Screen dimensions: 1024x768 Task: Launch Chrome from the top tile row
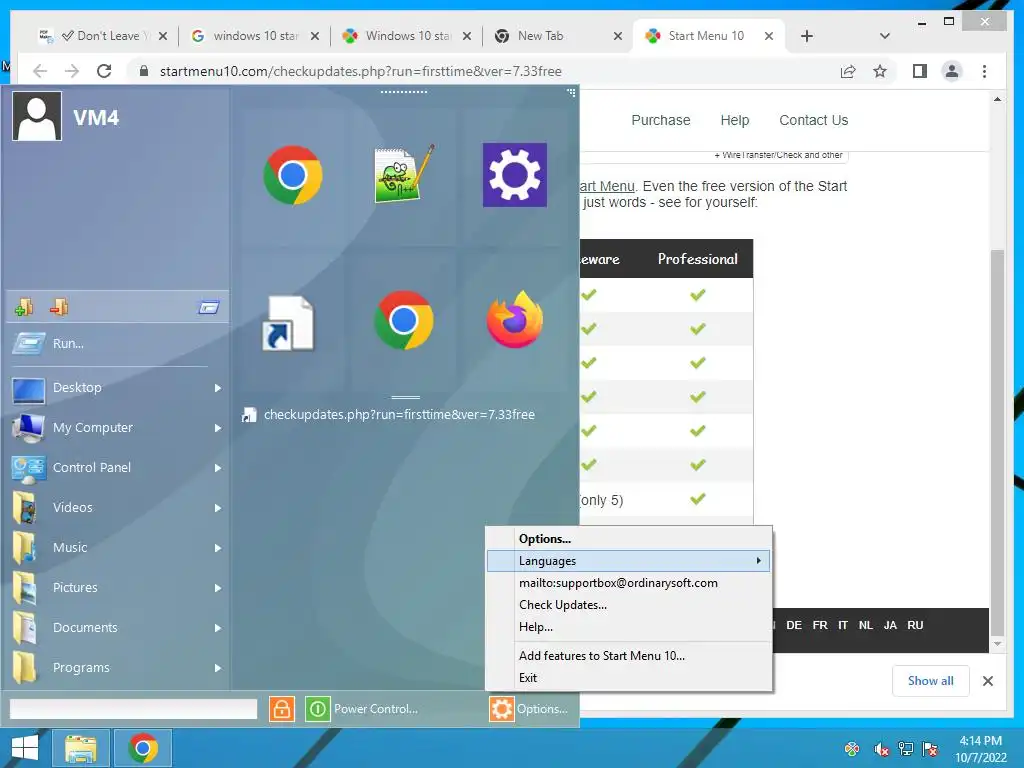pyautogui.click(x=293, y=174)
